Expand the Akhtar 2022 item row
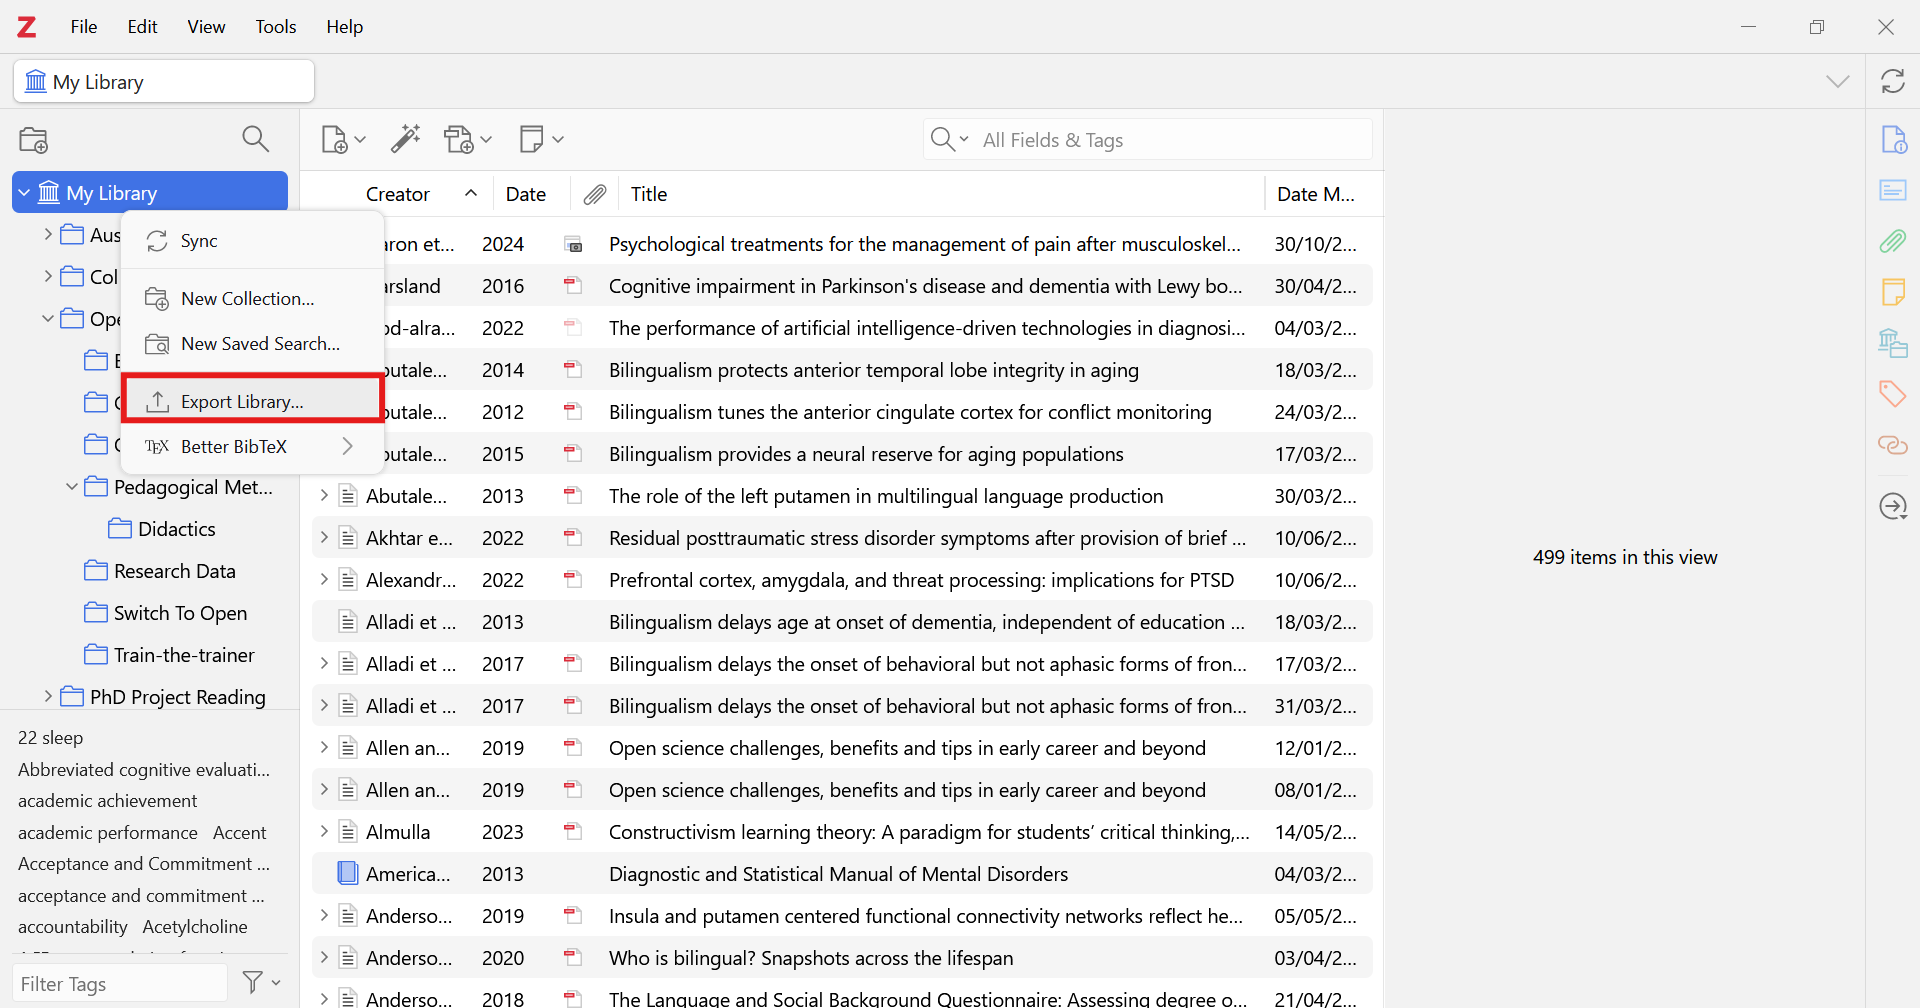This screenshot has width=1920, height=1008. pos(324,538)
